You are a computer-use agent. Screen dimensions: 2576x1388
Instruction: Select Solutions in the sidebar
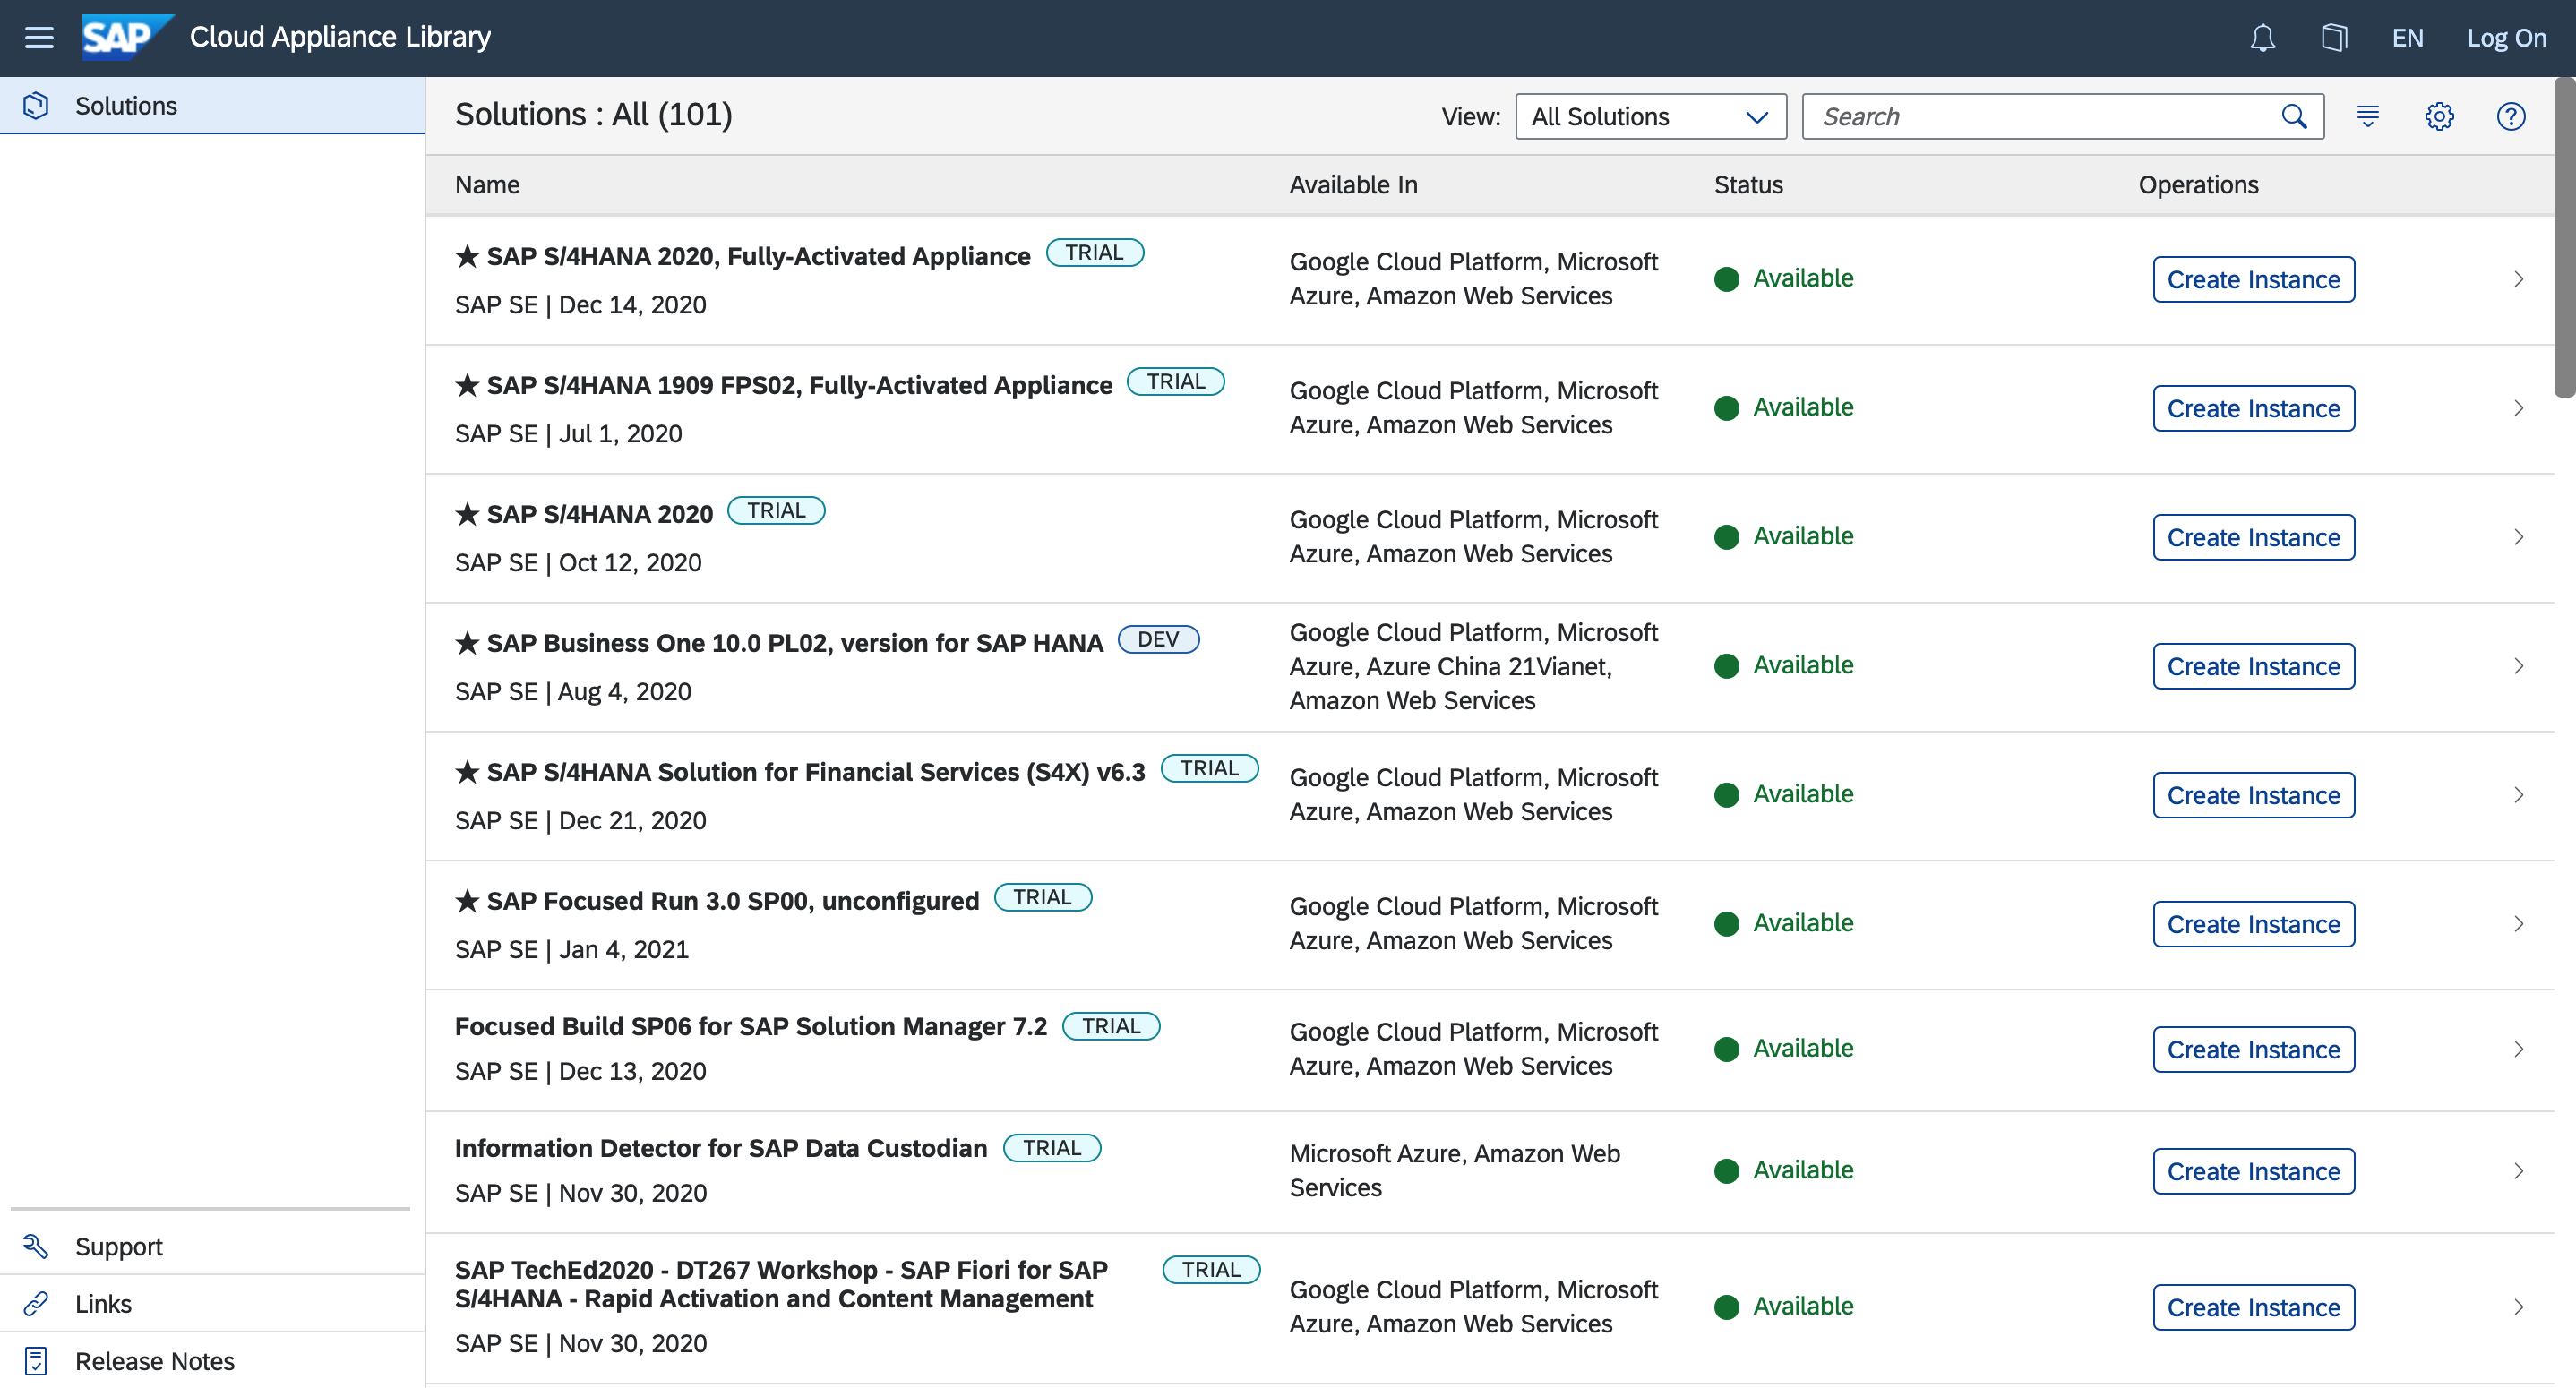coord(212,106)
